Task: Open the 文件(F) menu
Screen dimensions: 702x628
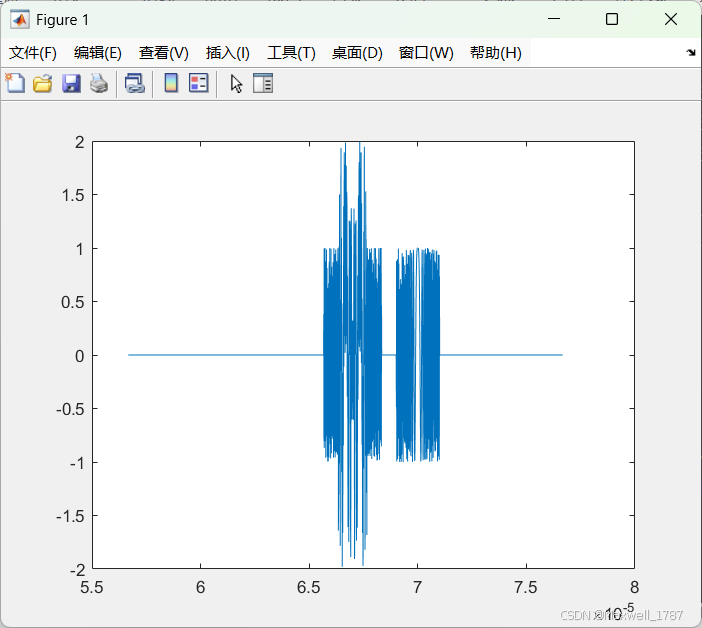Action: (x=33, y=53)
